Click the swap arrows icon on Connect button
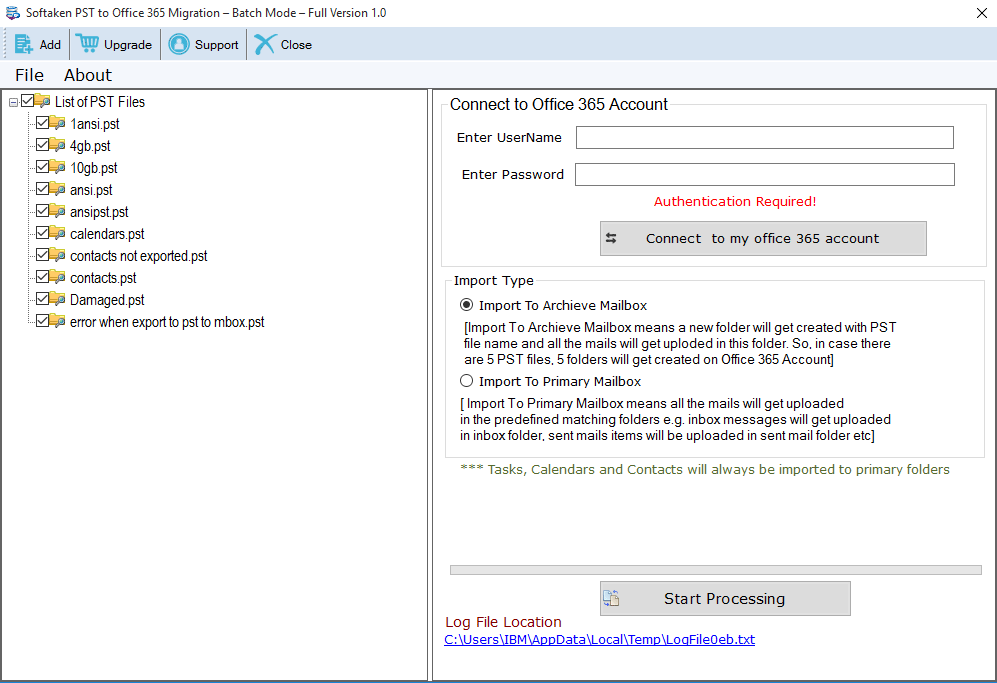This screenshot has width=997, height=683. [x=611, y=238]
